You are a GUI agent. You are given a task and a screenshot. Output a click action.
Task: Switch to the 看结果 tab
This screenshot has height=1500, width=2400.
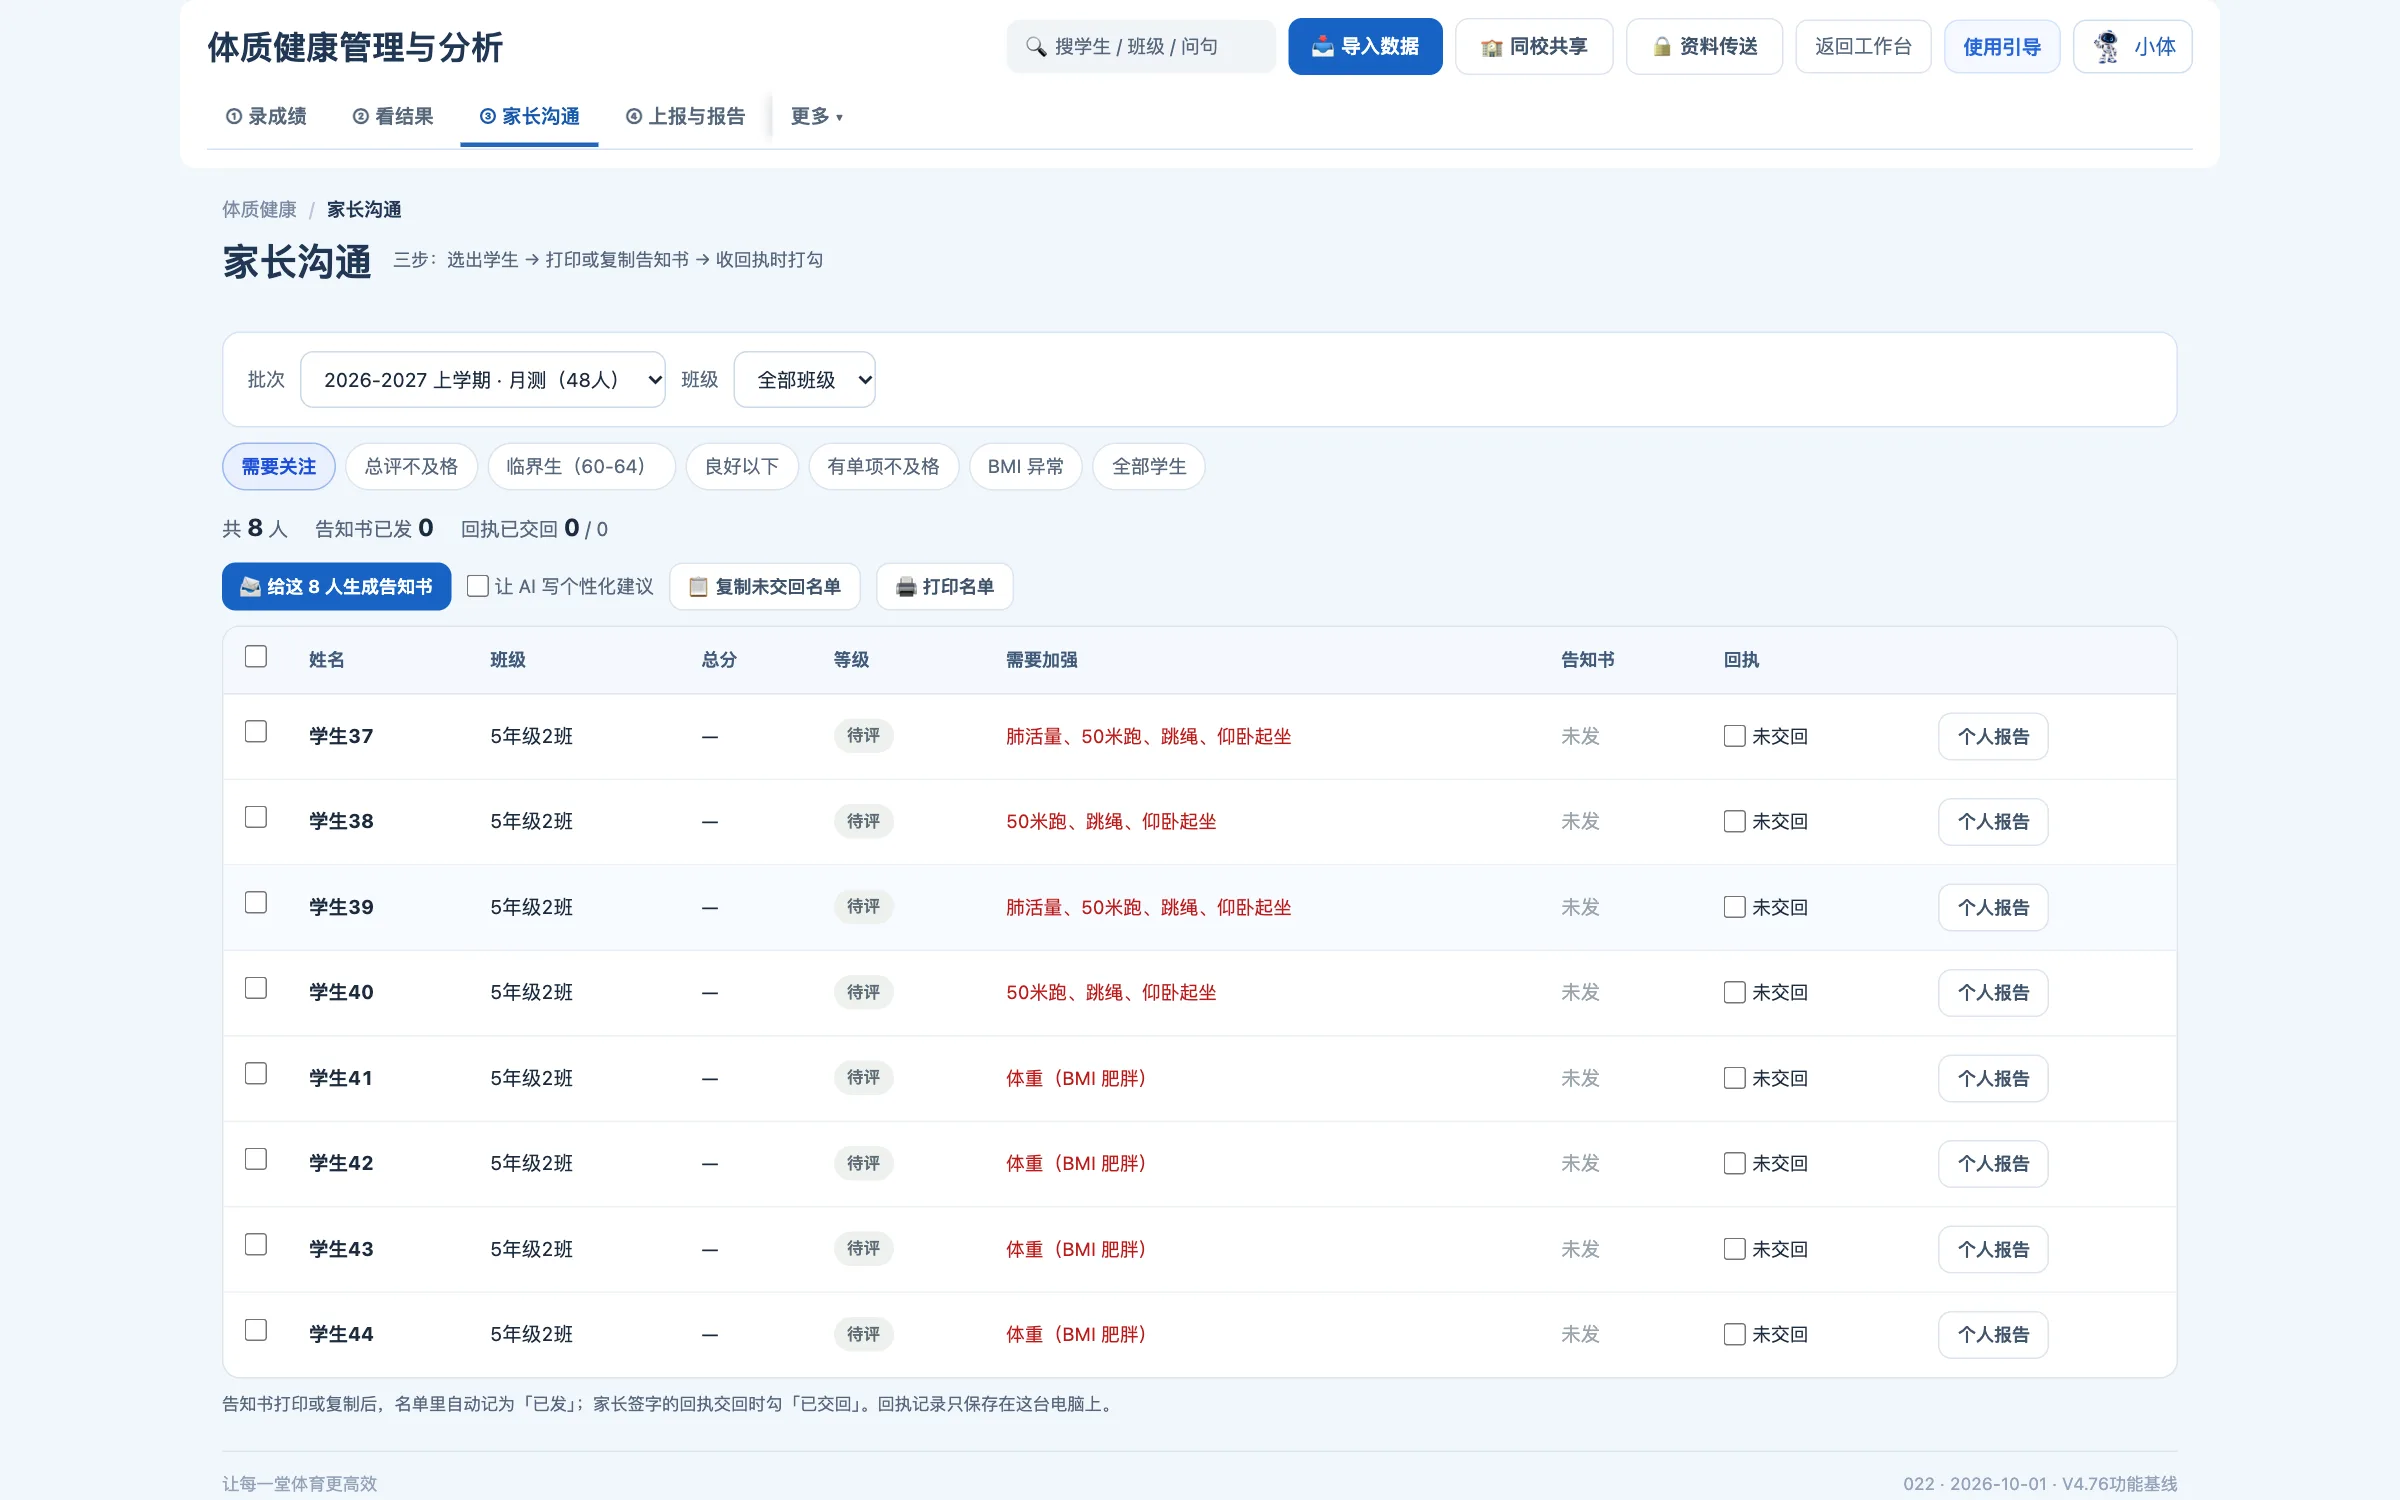coord(393,117)
